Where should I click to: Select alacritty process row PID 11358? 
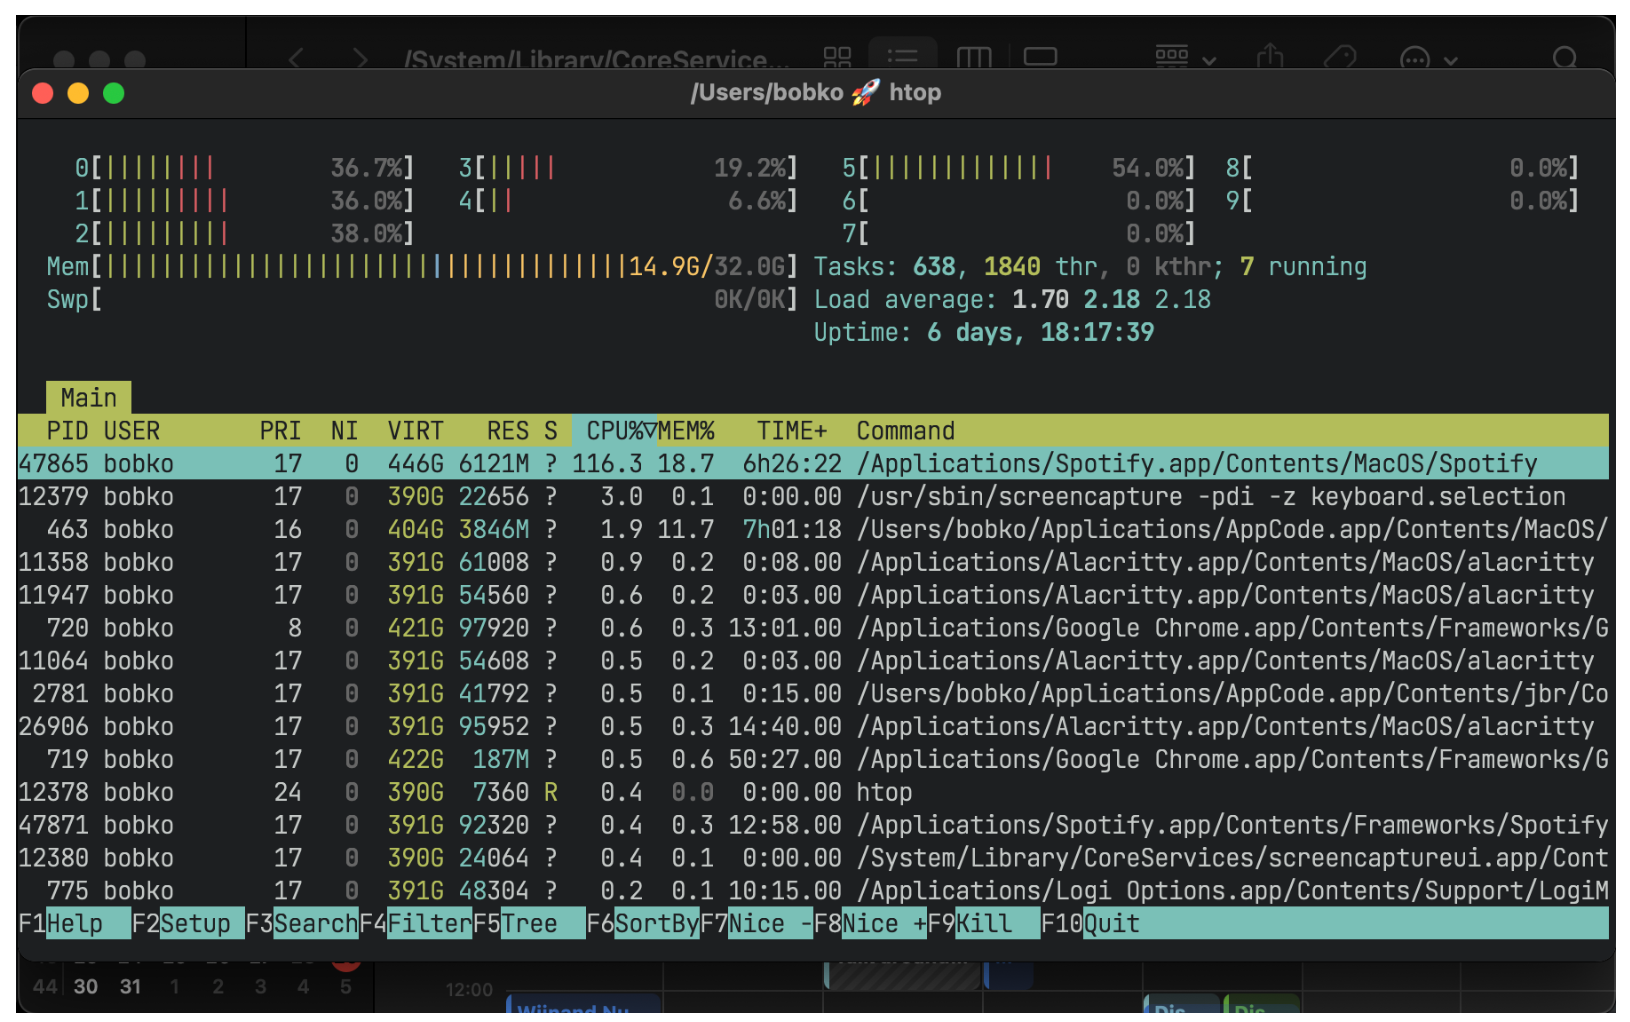coord(813,562)
